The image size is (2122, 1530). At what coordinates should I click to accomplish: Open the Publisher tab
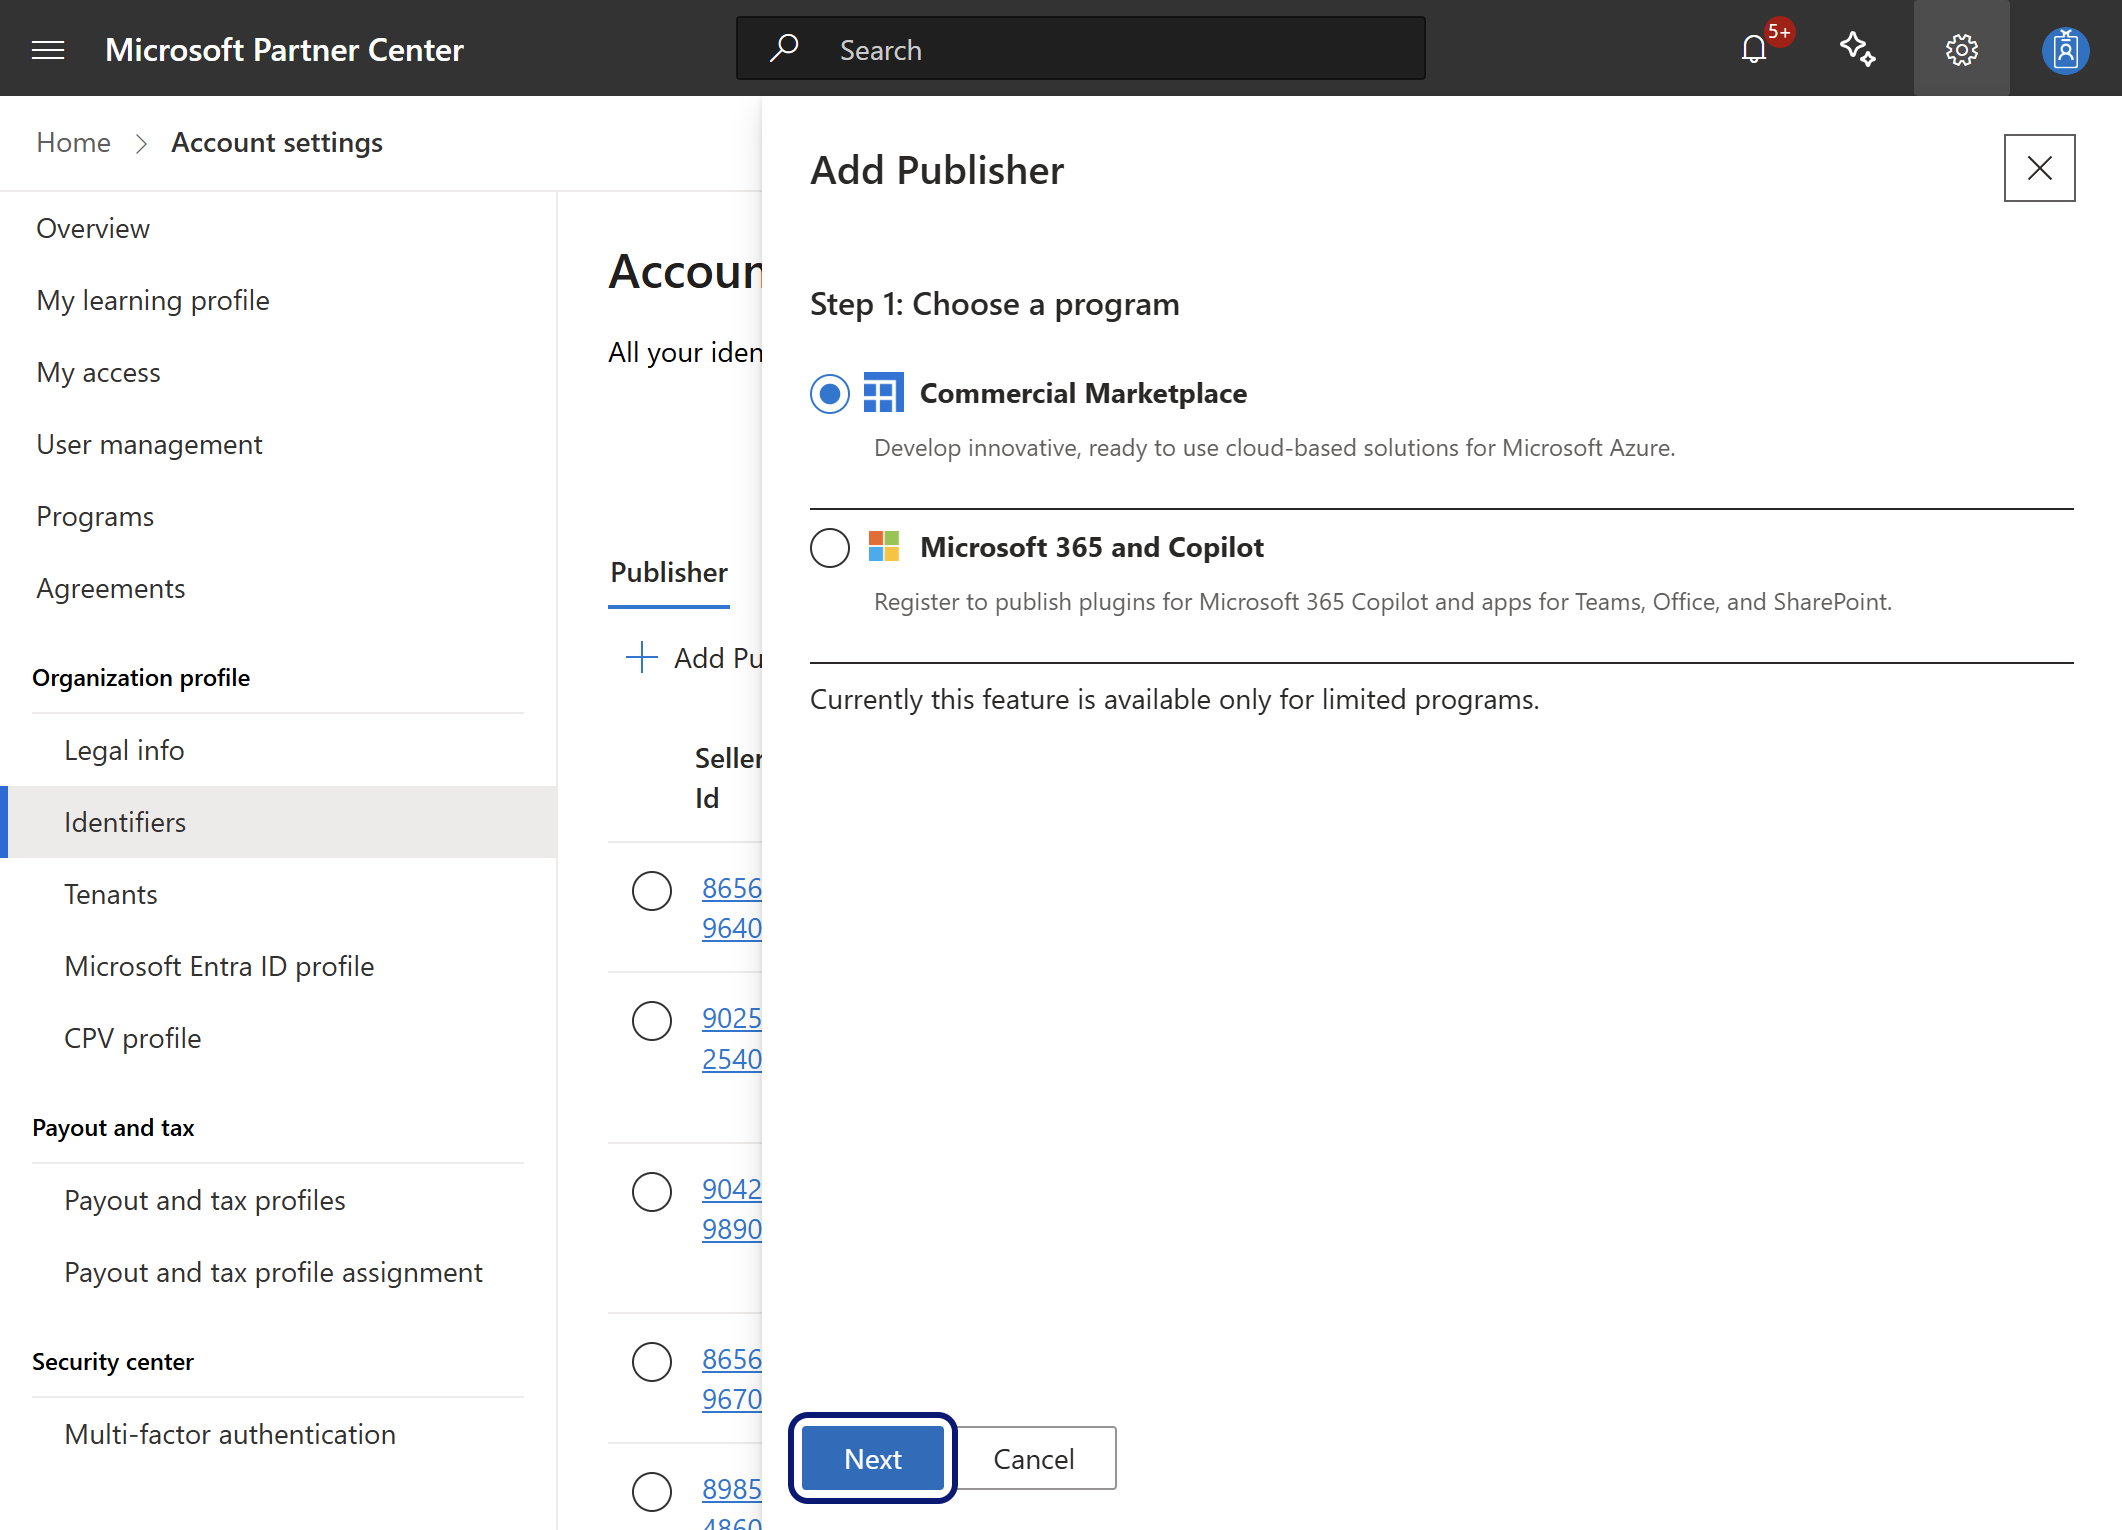(x=669, y=572)
